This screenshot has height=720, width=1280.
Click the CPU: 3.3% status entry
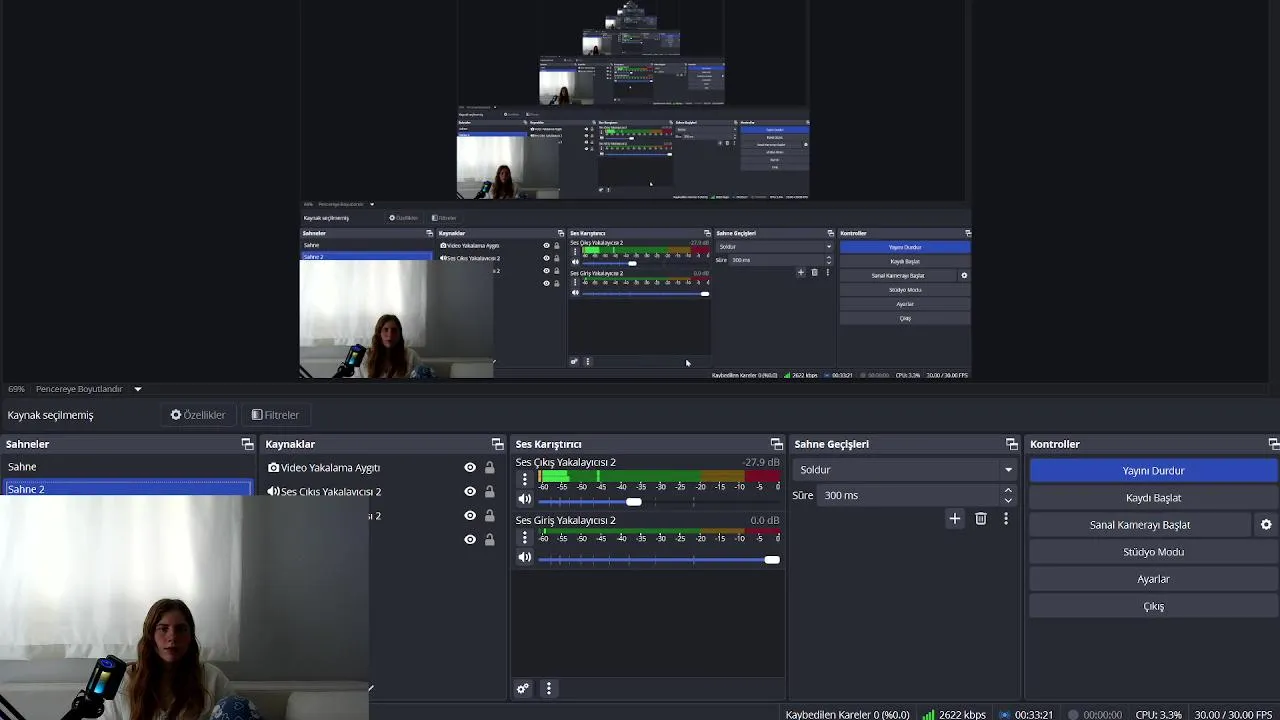(x=1158, y=714)
